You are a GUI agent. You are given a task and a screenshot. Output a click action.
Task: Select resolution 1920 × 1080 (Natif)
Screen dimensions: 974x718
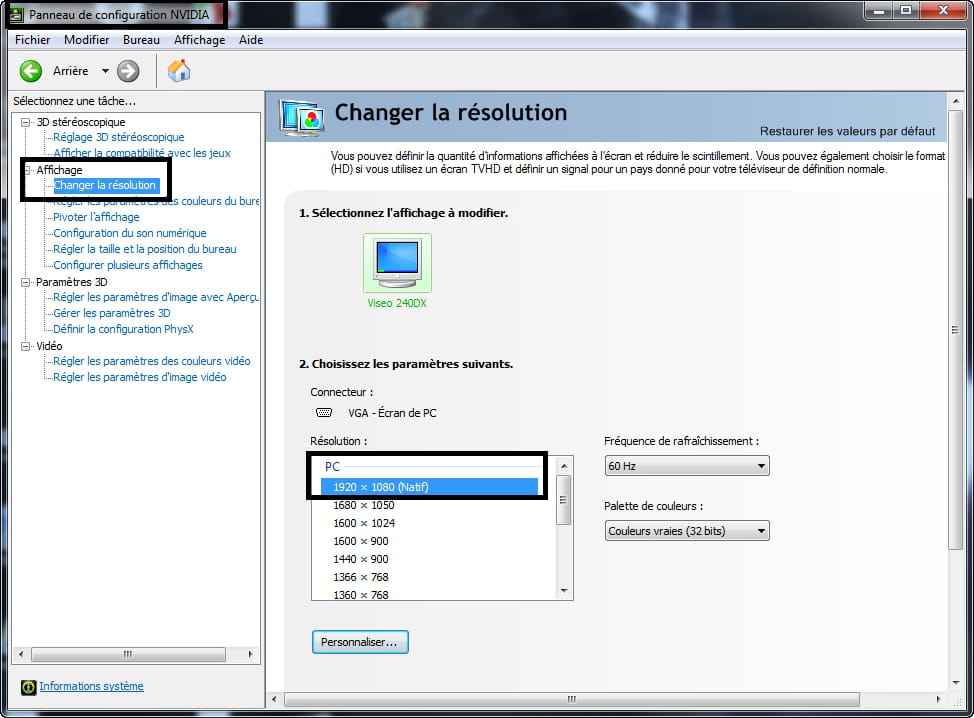click(429, 487)
